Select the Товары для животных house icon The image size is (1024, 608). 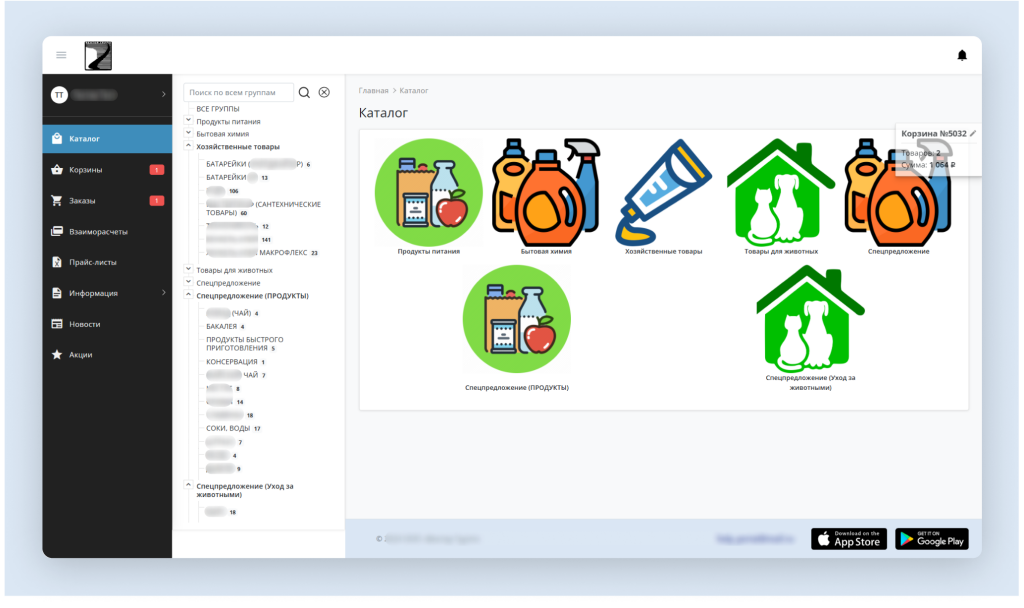point(781,192)
